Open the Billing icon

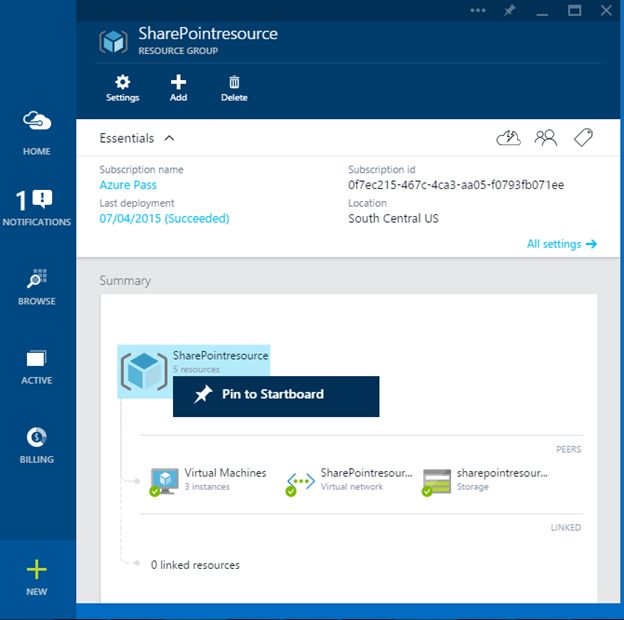(37, 437)
